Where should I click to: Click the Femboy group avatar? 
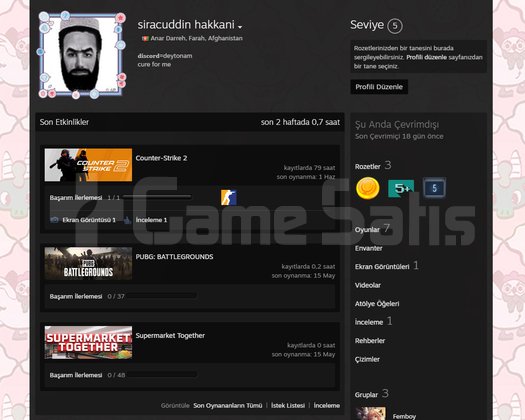[x=370, y=414]
